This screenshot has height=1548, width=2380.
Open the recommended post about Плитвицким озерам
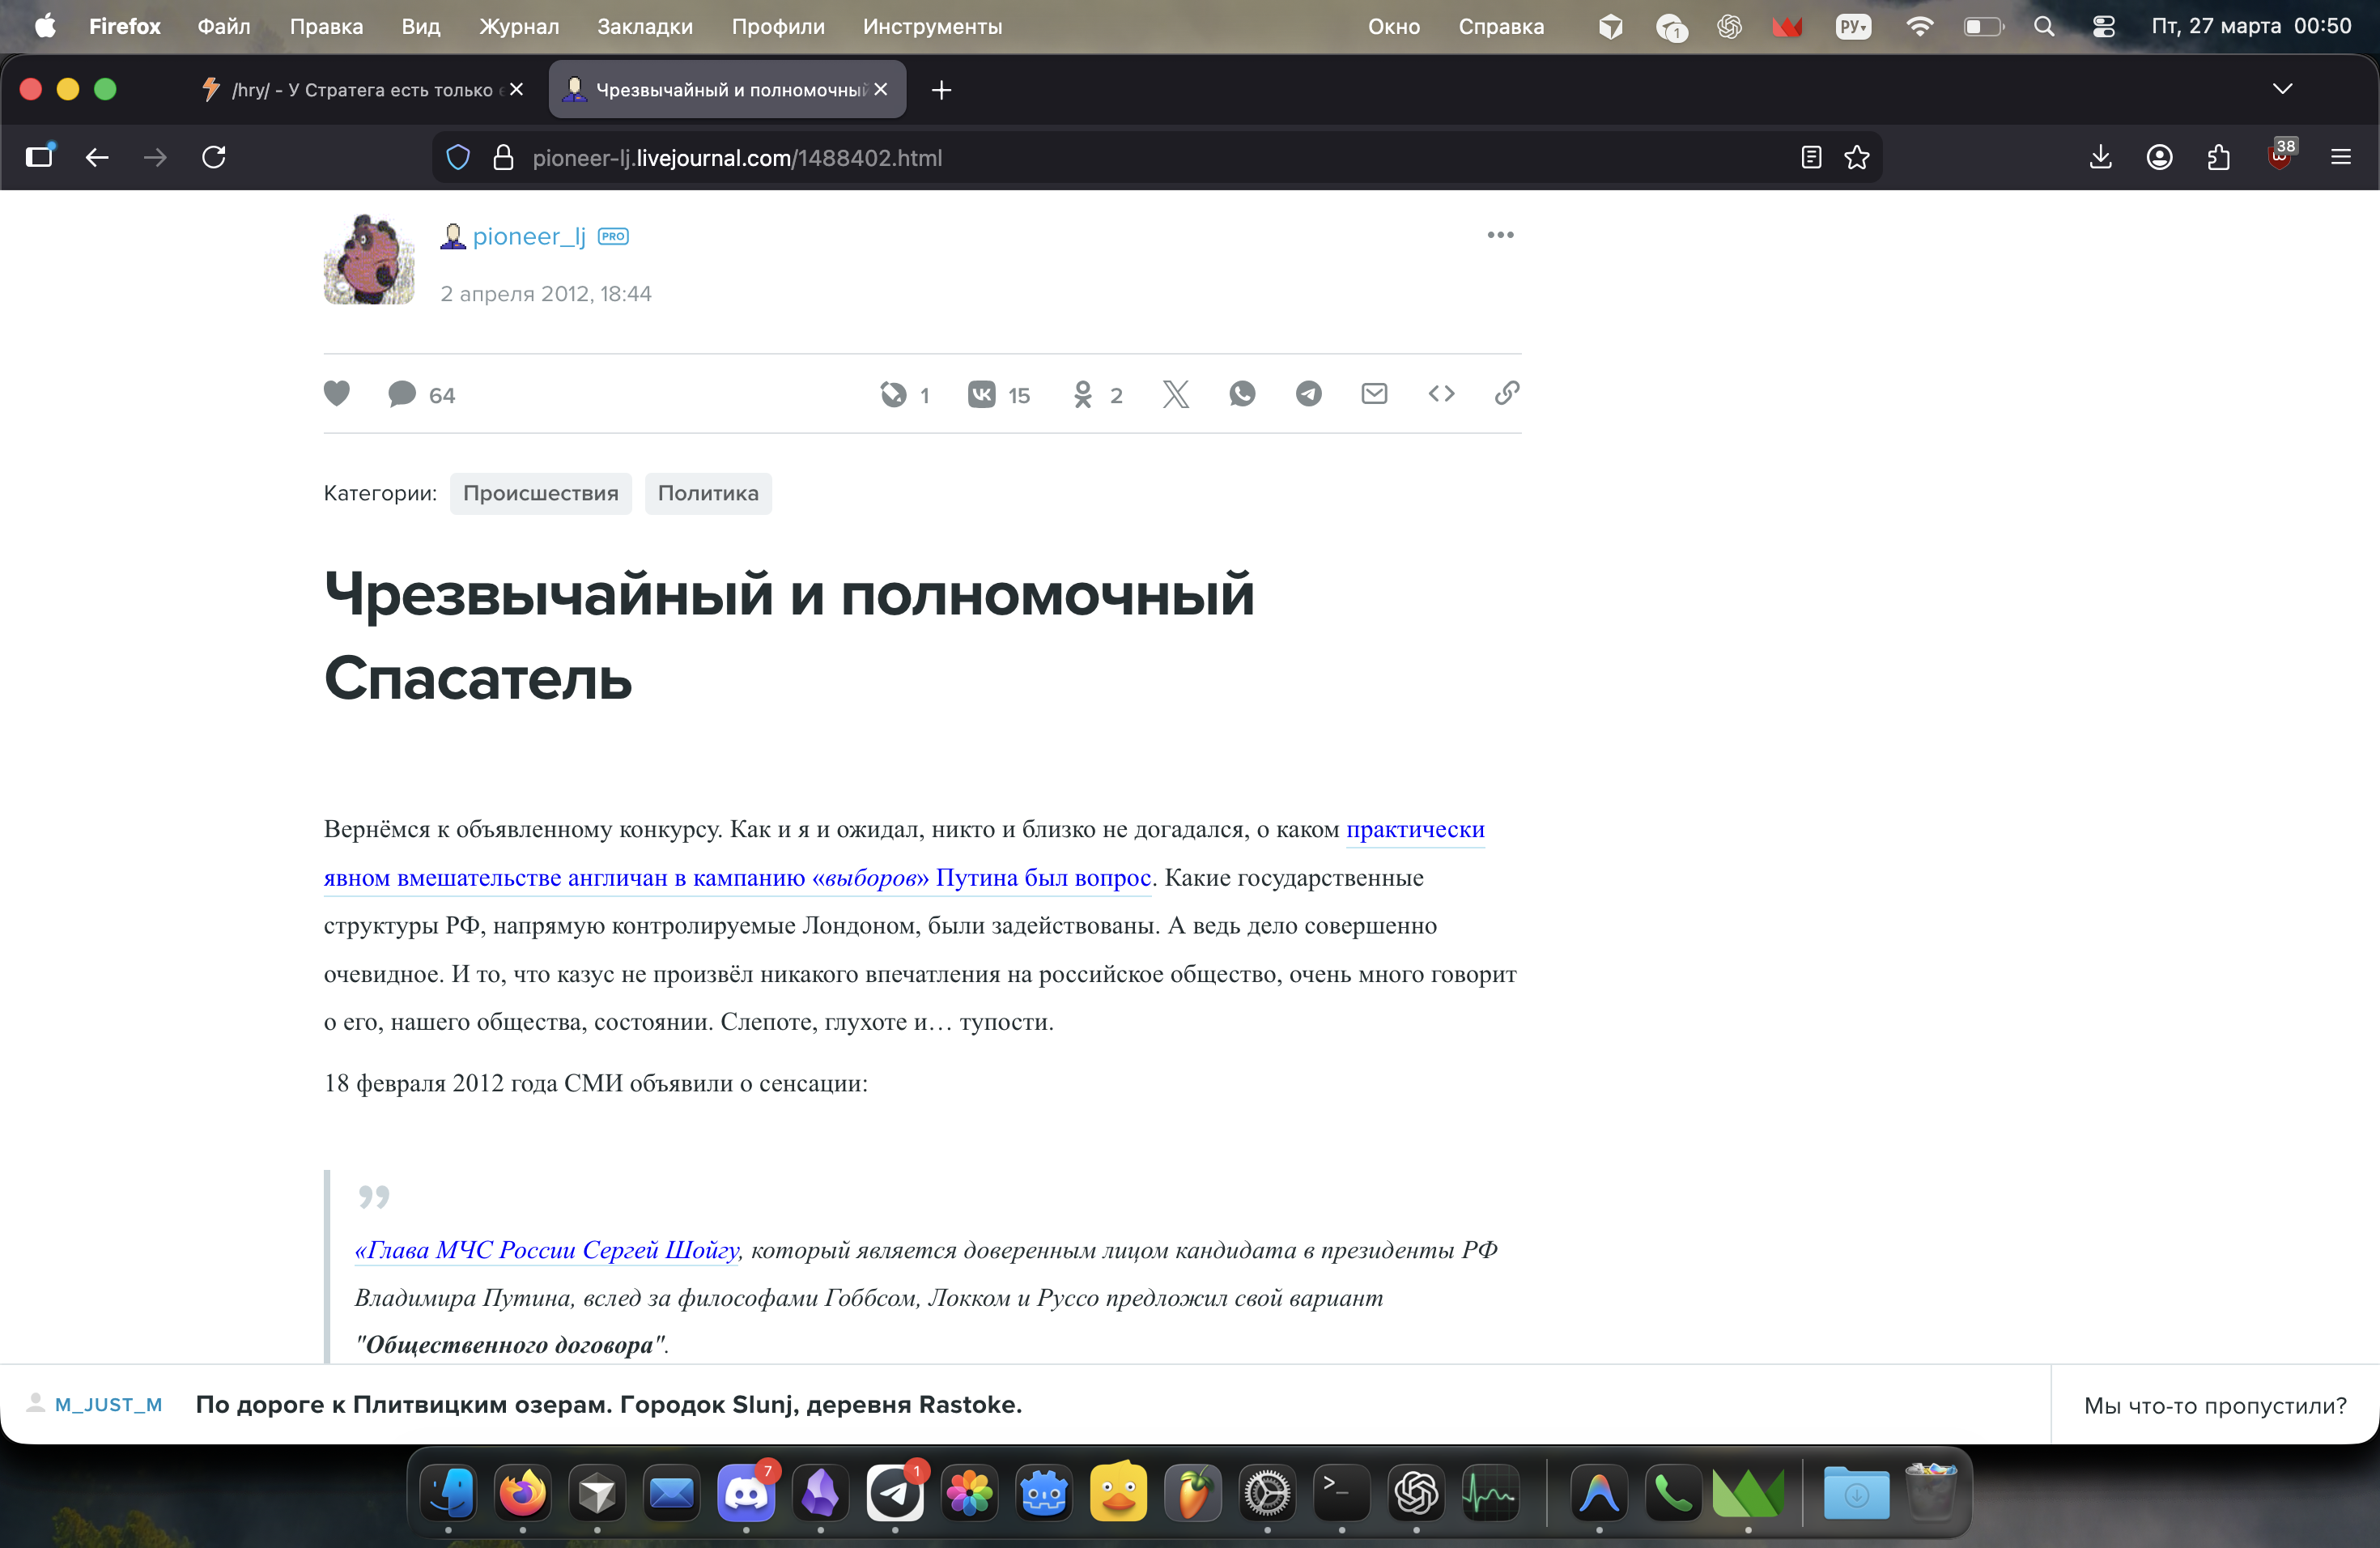pyautogui.click(x=608, y=1404)
